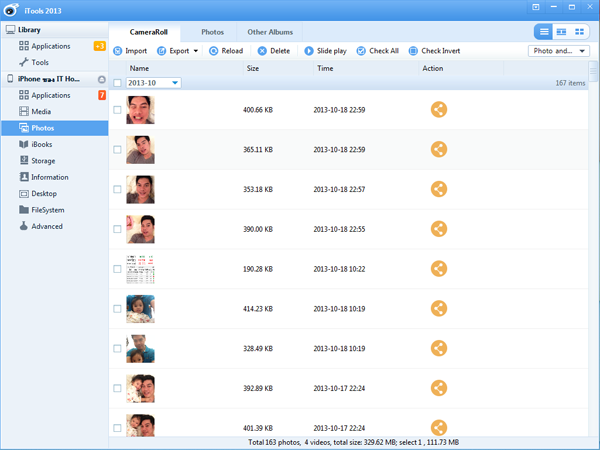
Task: Tick the checkbox for 365.11 KB photo
Action: coord(117,150)
